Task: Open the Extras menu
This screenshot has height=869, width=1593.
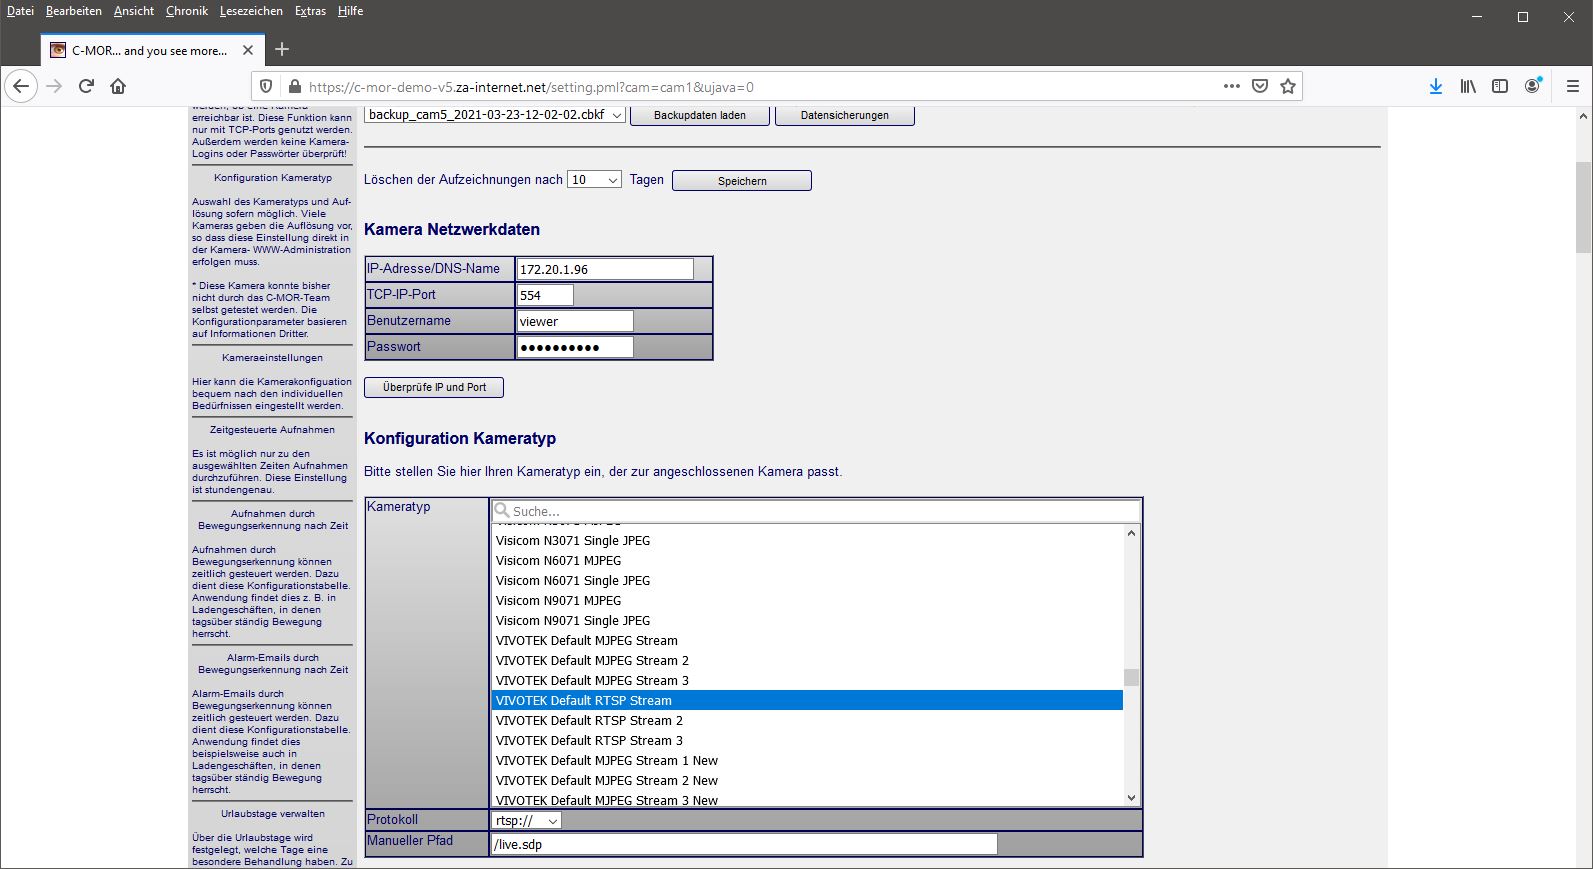Action: 310,11
